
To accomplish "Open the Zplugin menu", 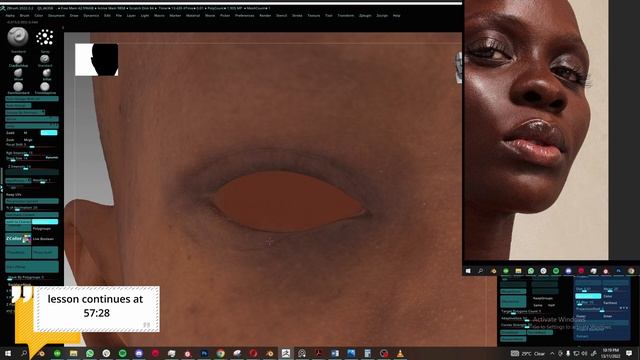I will tap(365, 16).
